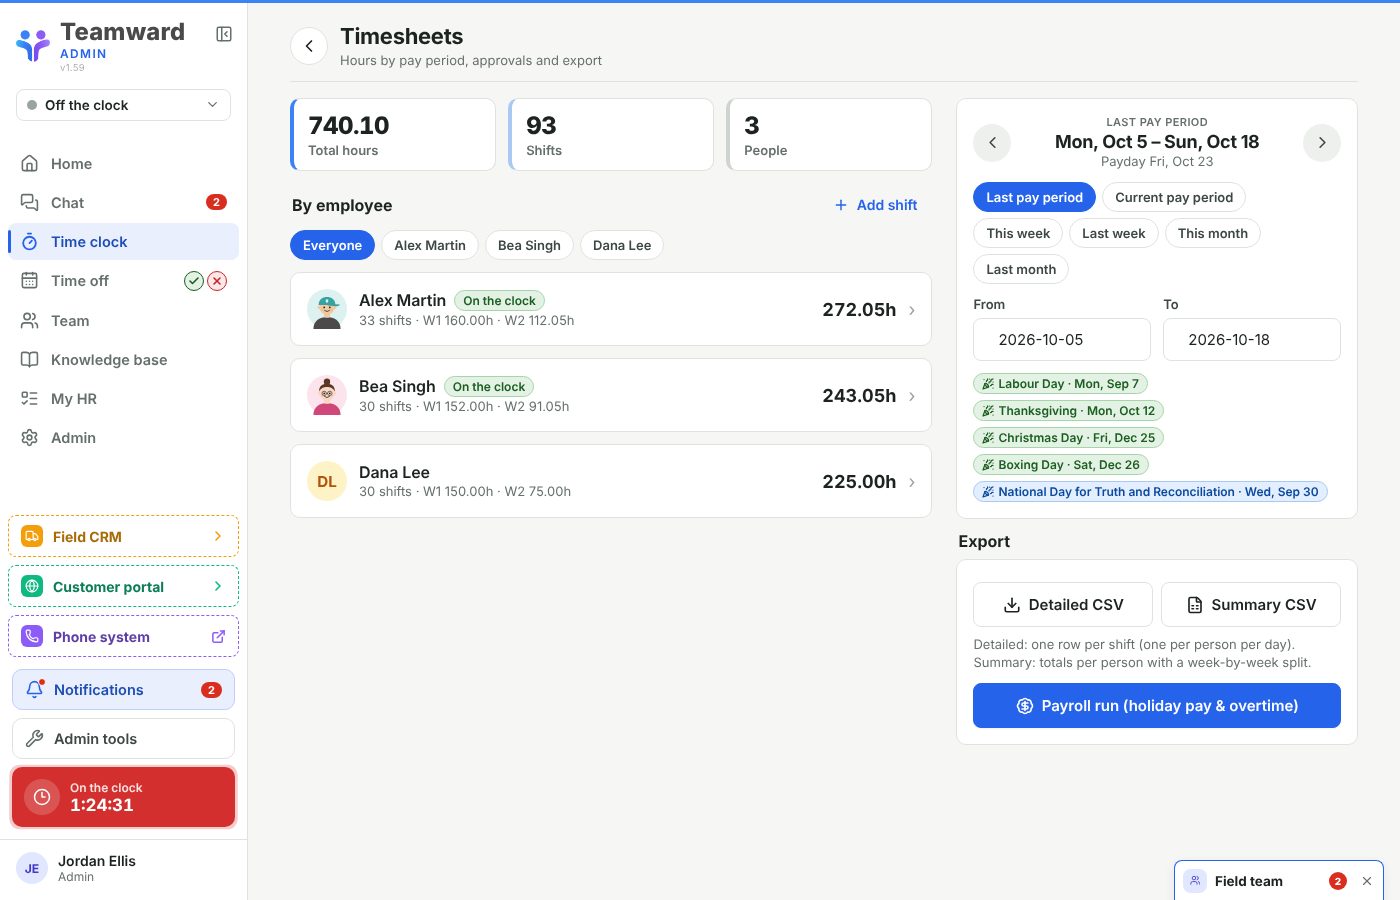The height and width of the screenshot is (900, 1400).
Task: Click the To date field
Action: (1252, 340)
